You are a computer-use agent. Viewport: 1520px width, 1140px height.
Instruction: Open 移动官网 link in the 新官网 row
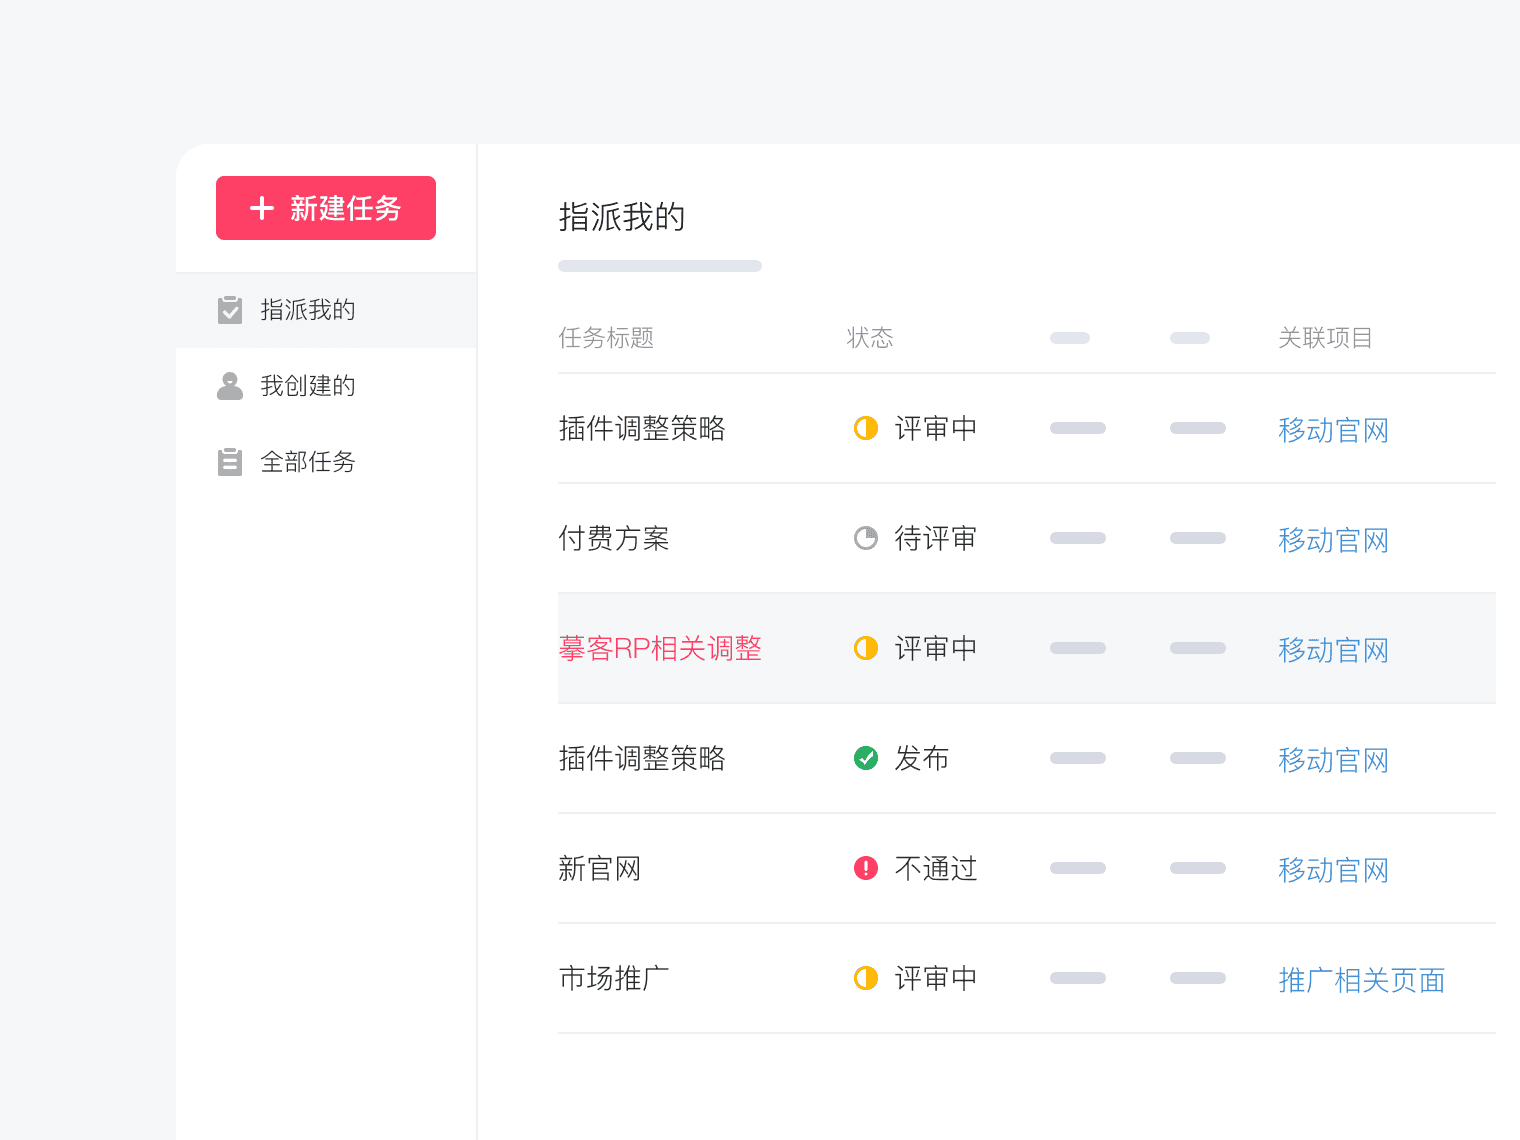click(x=1333, y=870)
